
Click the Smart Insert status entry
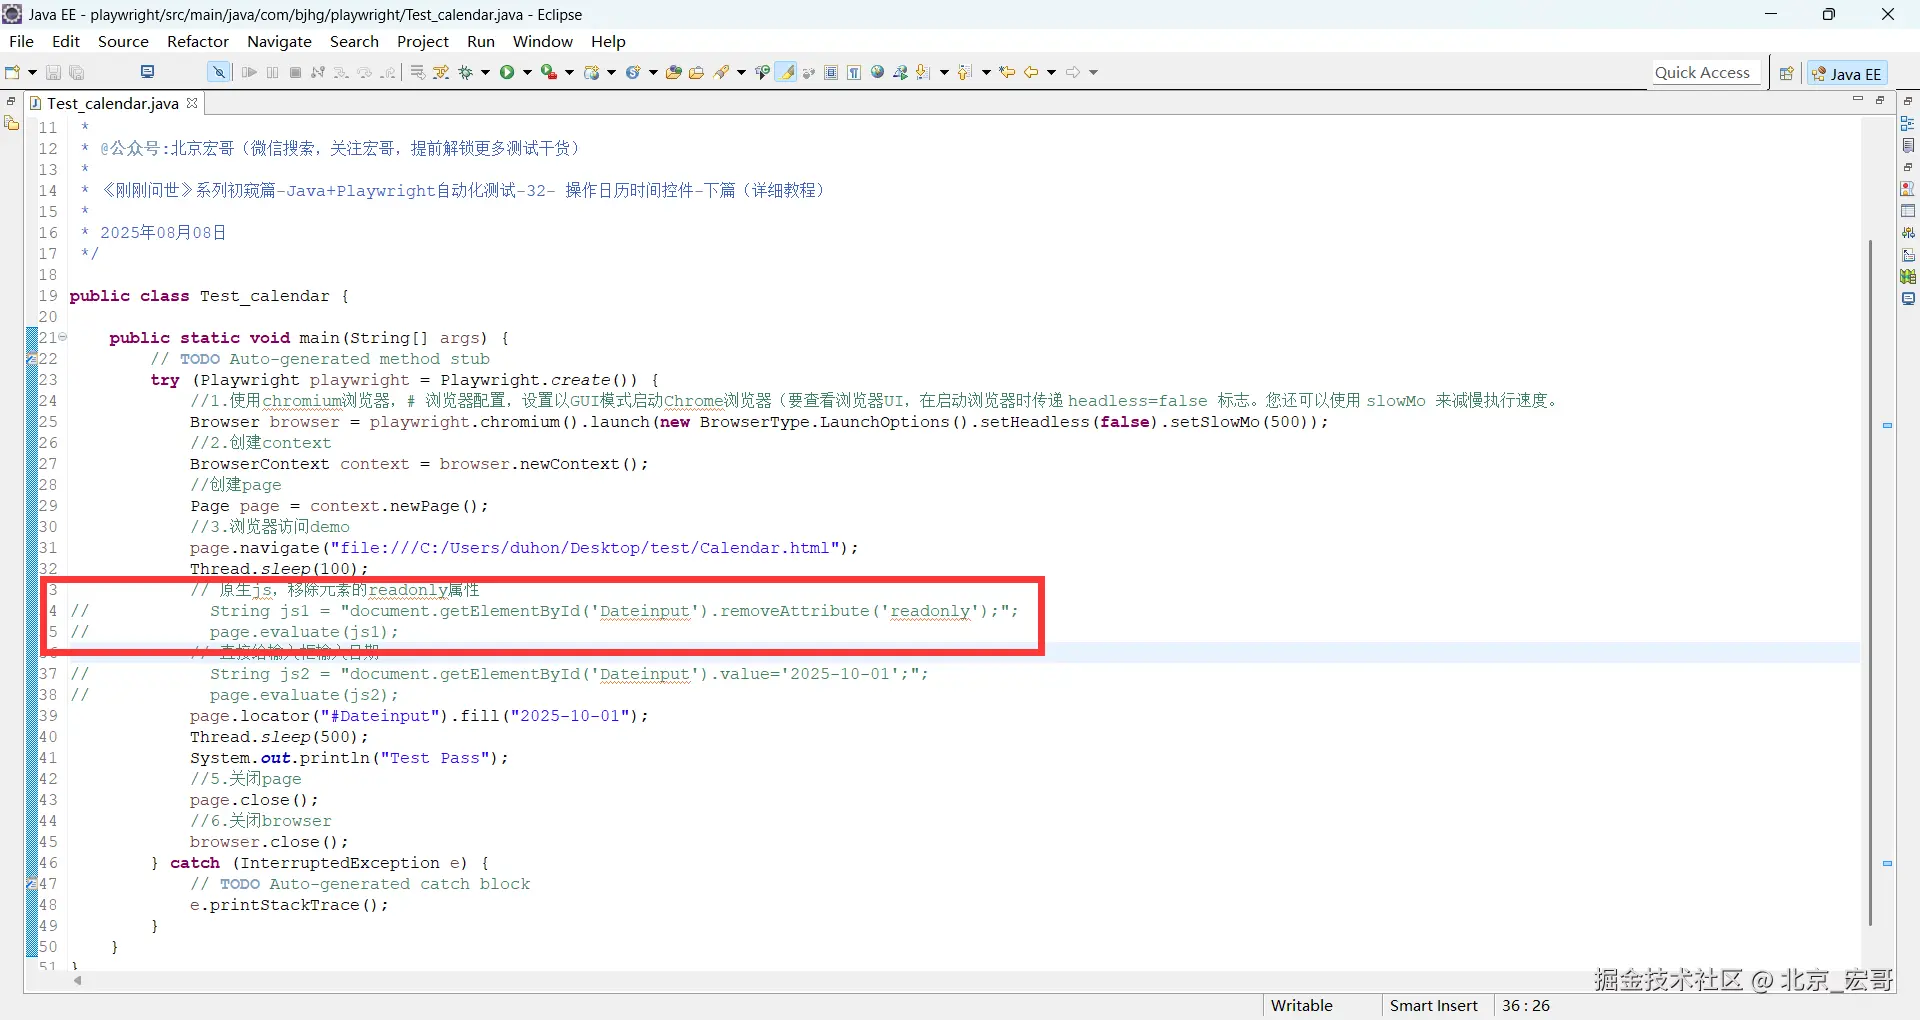(x=1433, y=1005)
